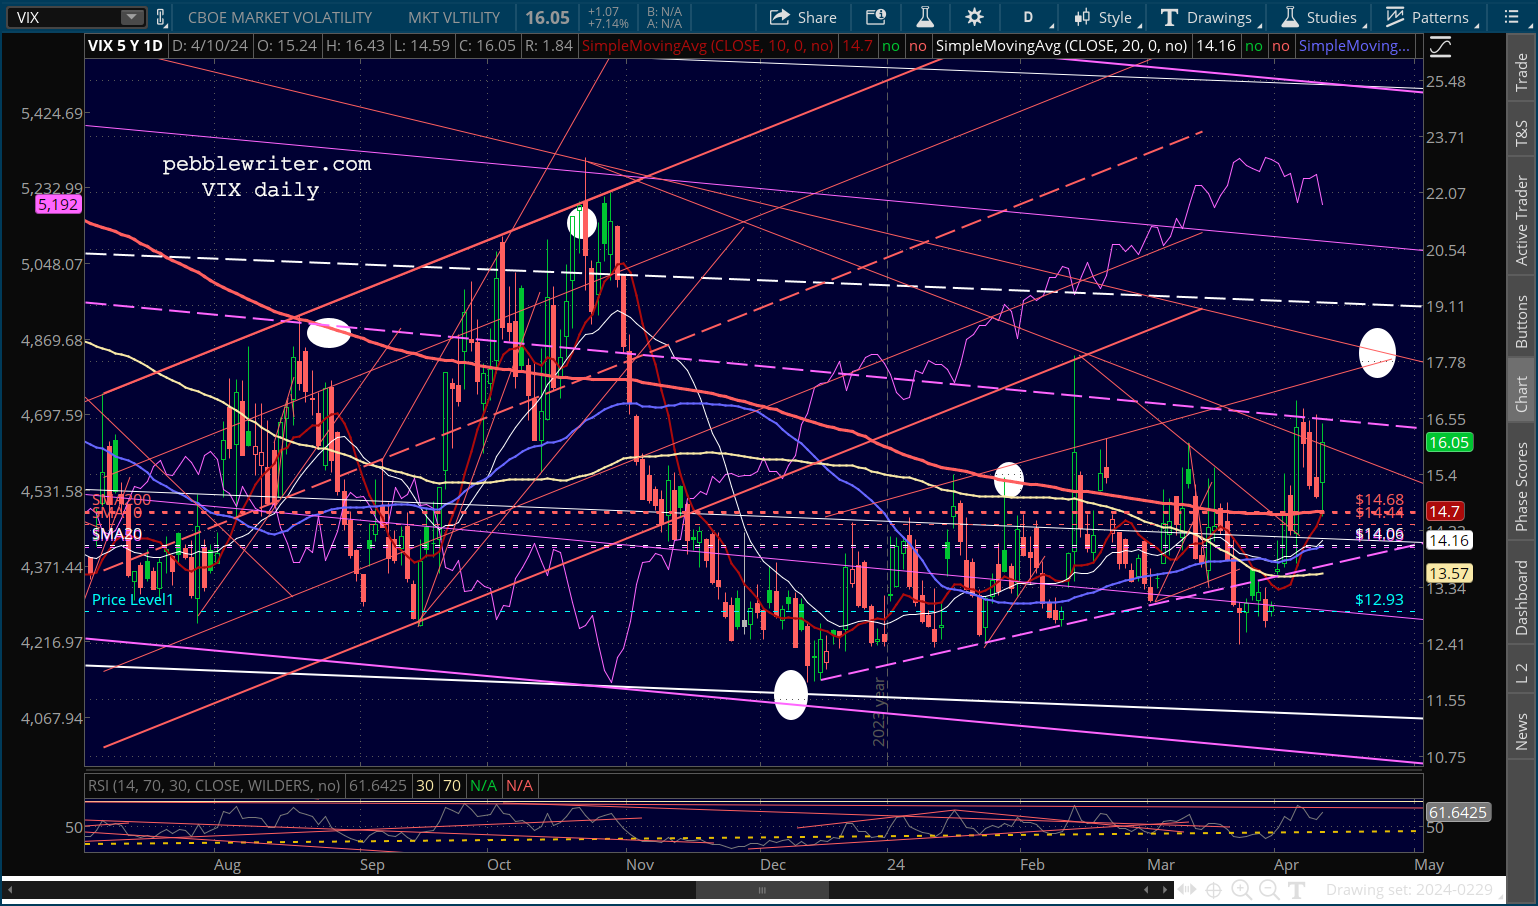Click the zoom out magnifier icon
Viewport: 1538px width, 906px height.
(1269, 889)
